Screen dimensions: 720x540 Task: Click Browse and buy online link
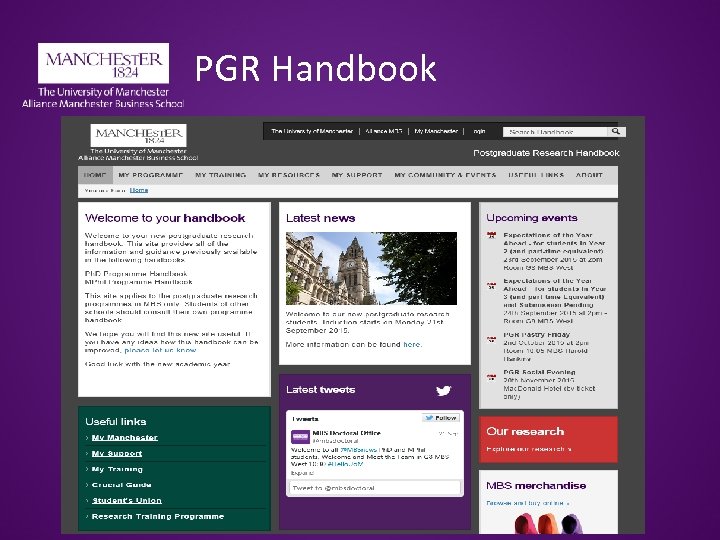[x=528, y=503]
